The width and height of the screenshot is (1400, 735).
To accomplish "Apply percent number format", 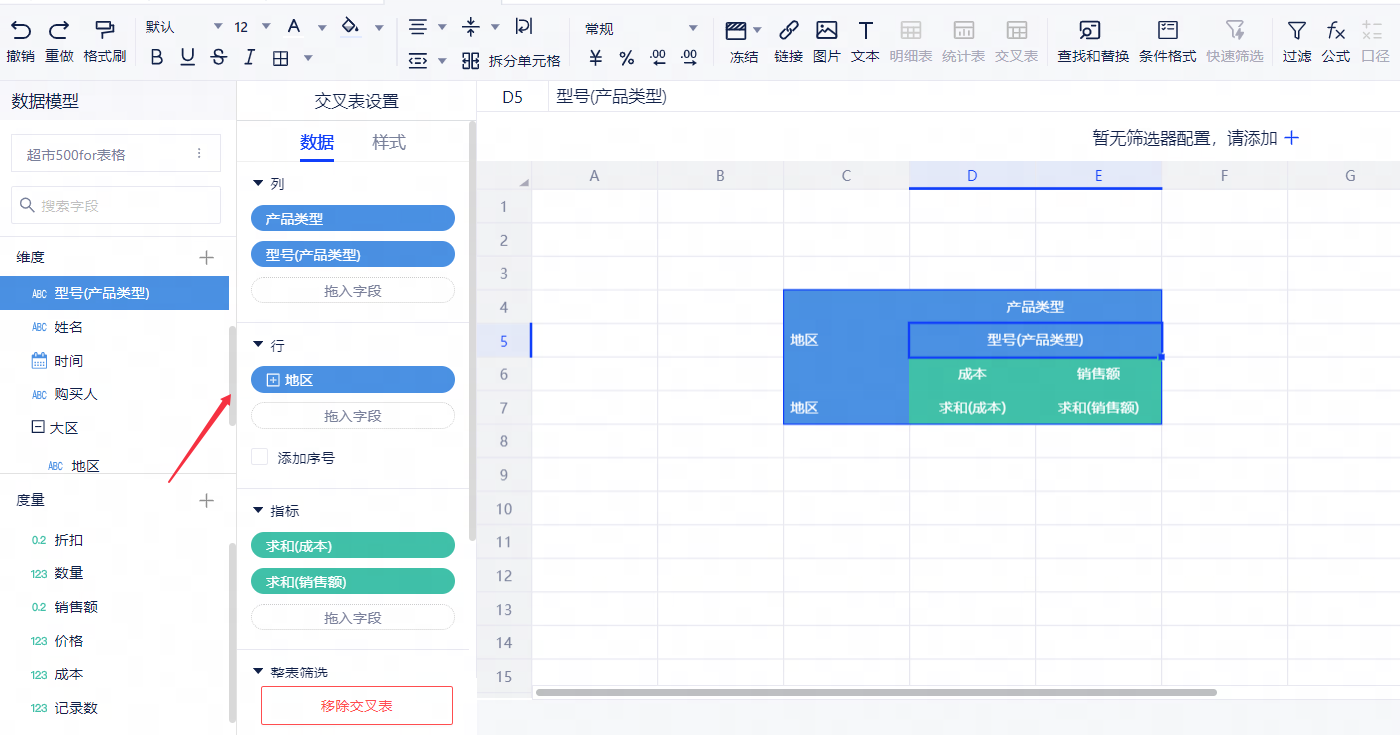I will pos(626,58).
